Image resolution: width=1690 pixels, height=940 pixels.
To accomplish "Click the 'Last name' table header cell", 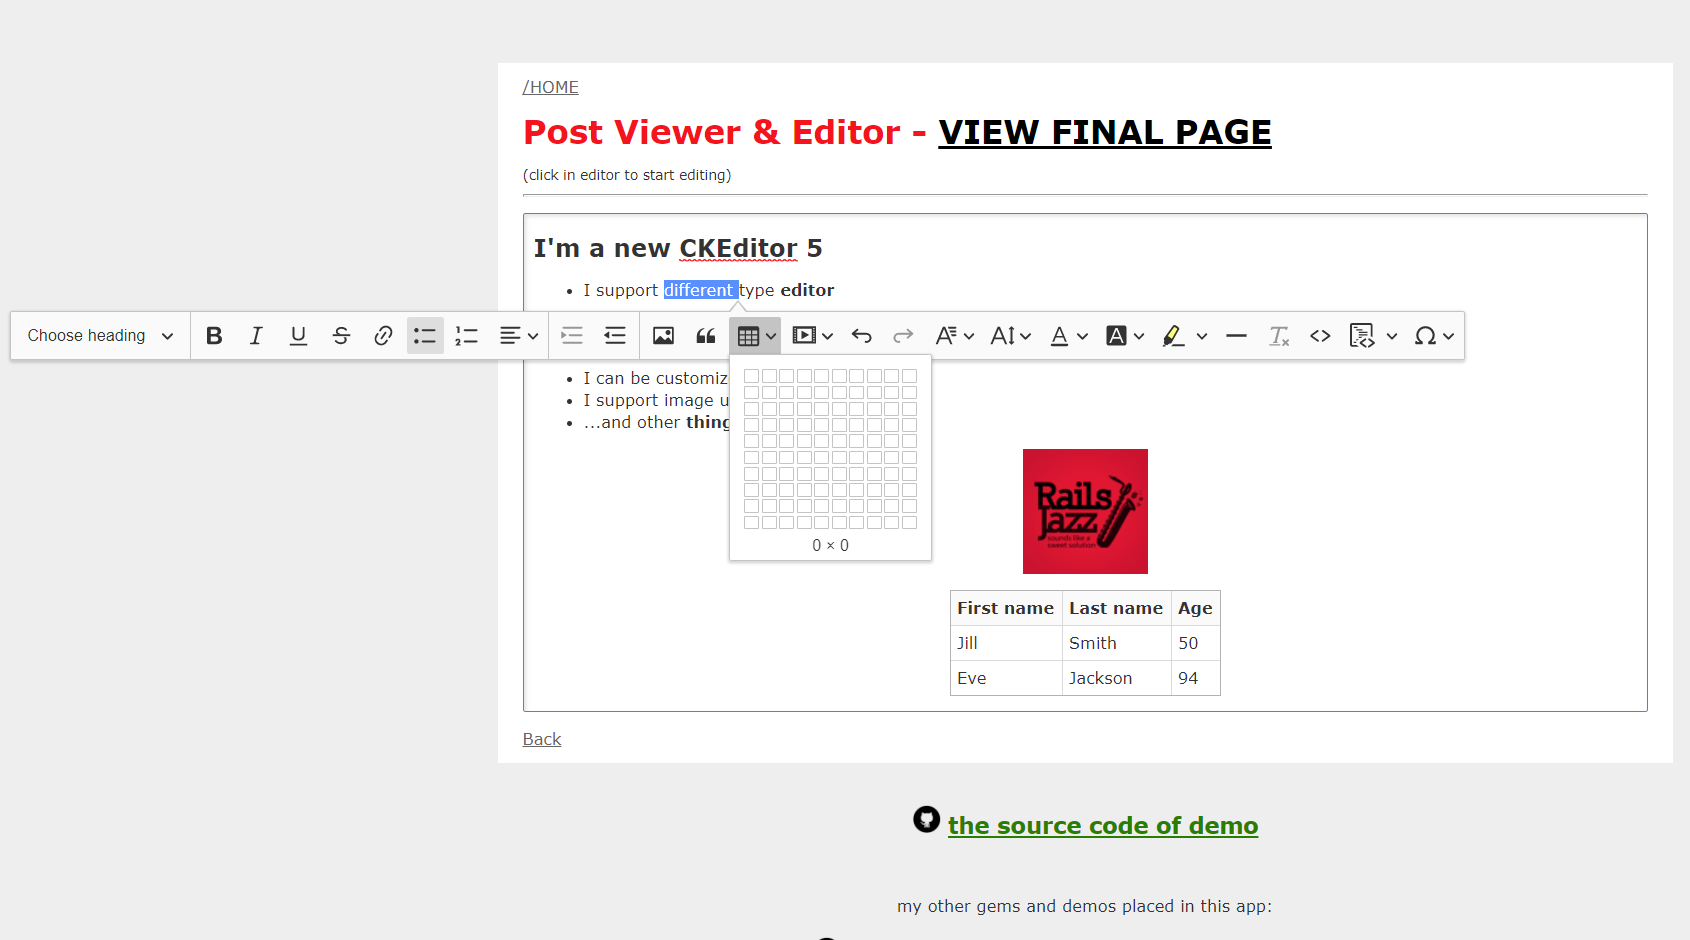I will tap(1116, 608).
